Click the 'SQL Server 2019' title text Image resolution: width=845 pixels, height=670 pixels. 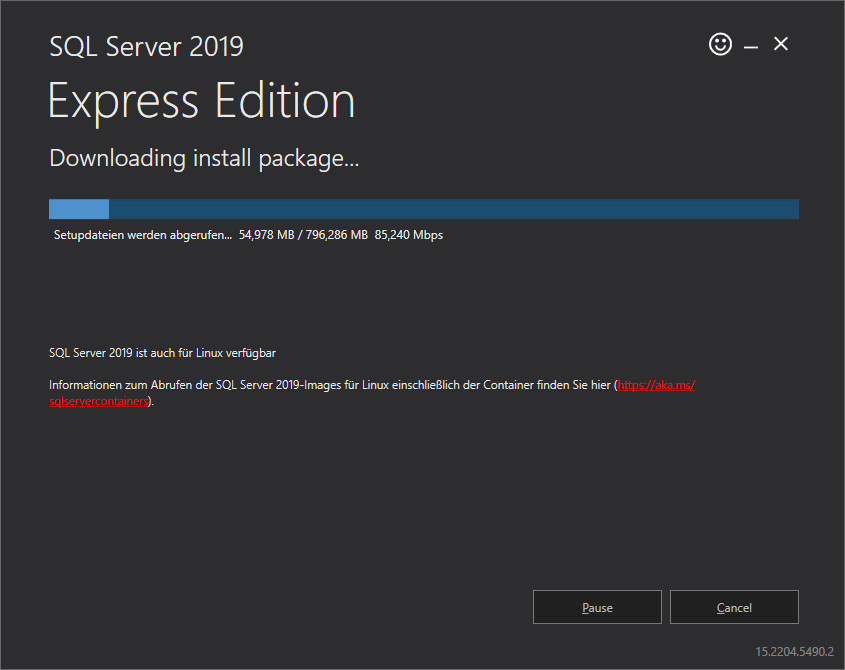pos(146,46)
